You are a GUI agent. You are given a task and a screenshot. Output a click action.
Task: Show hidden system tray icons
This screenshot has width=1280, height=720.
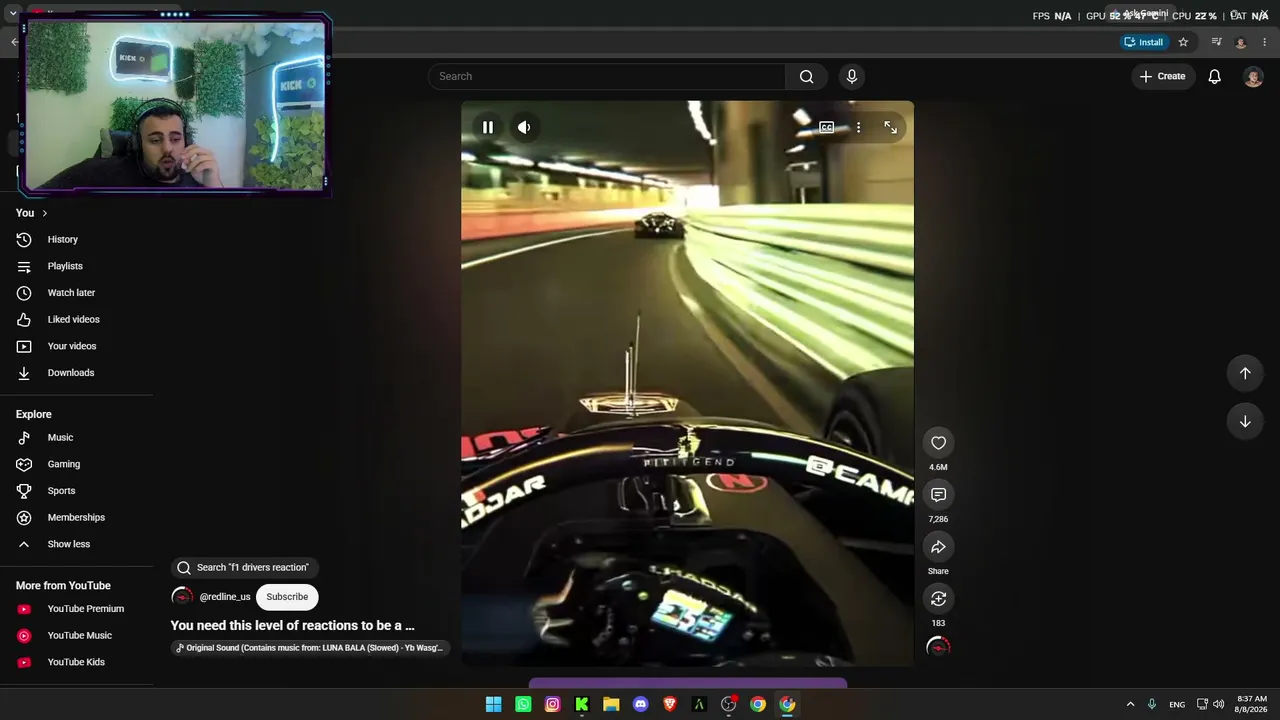pos(1130,704)
